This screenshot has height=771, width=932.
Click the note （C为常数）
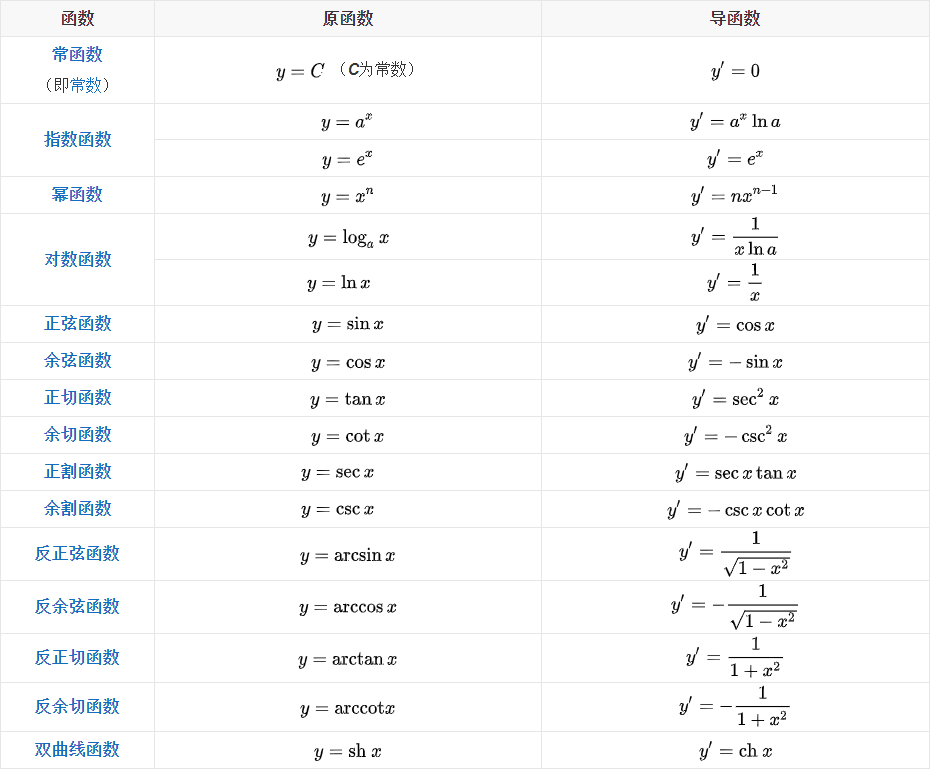[377, 70]
